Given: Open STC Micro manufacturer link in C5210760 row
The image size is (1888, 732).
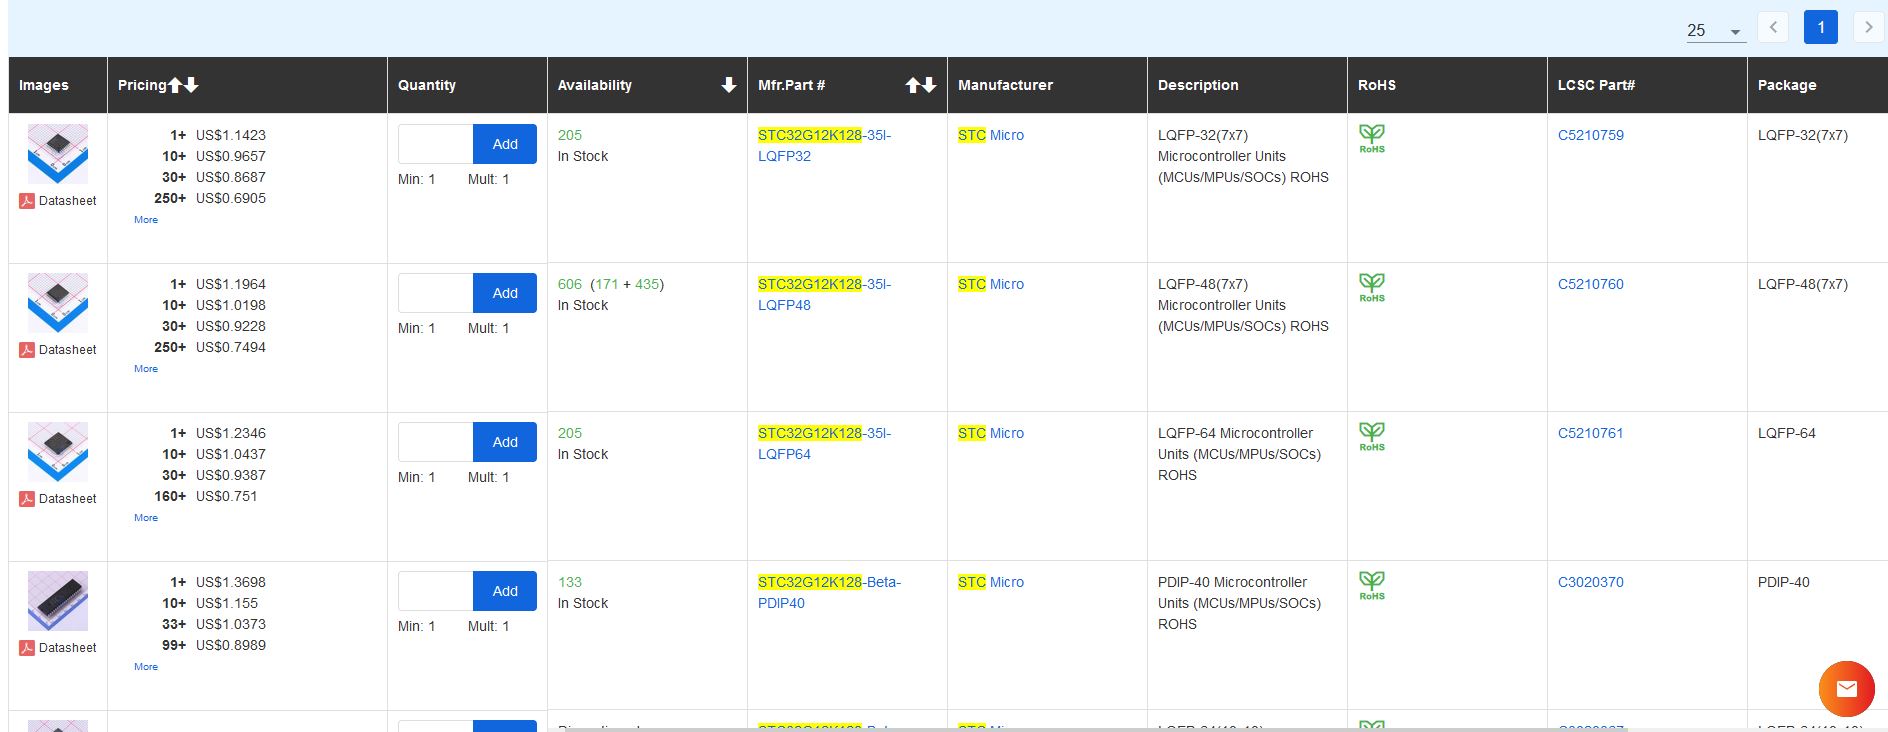Looking at the screenshot, I should (991, 284).
